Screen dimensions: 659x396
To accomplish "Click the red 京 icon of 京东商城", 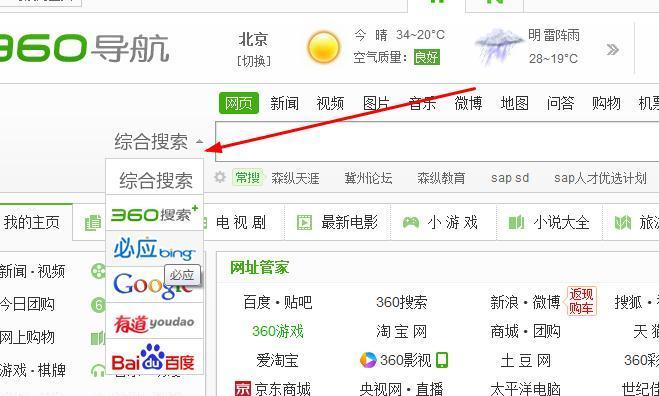I will (x=243, y=389).
